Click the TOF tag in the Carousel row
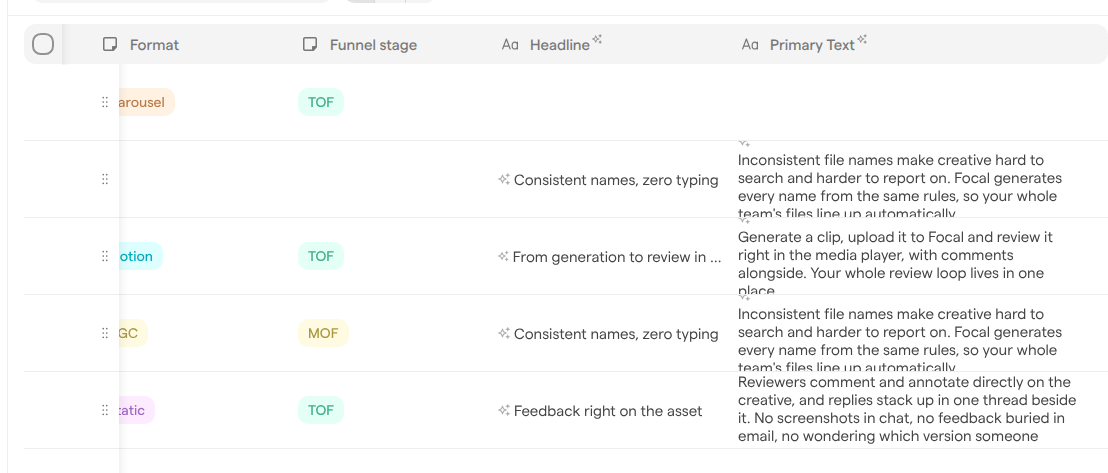This screenshot has width=1108, height=473. pos(321,103)
